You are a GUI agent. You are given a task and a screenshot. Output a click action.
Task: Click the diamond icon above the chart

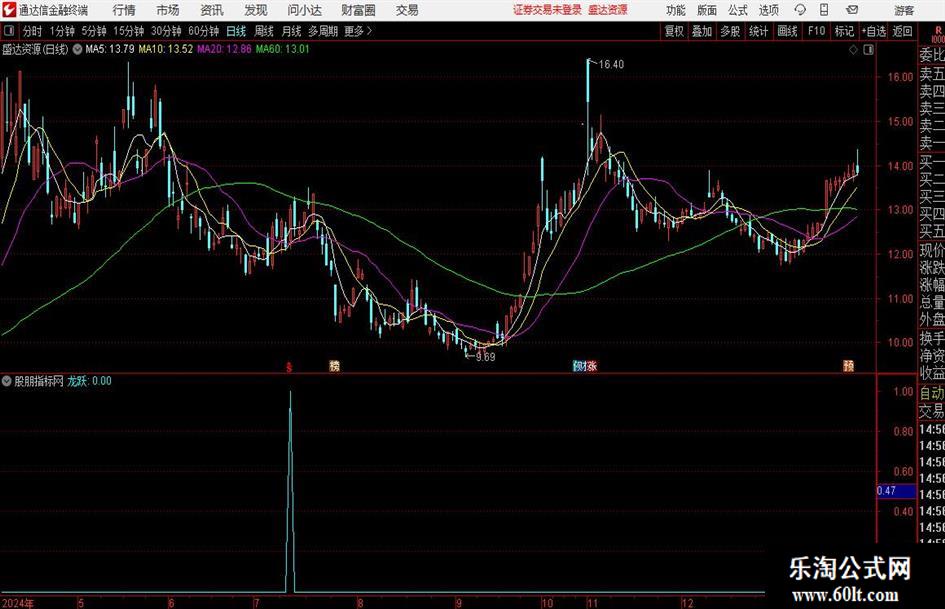(853, 50)
